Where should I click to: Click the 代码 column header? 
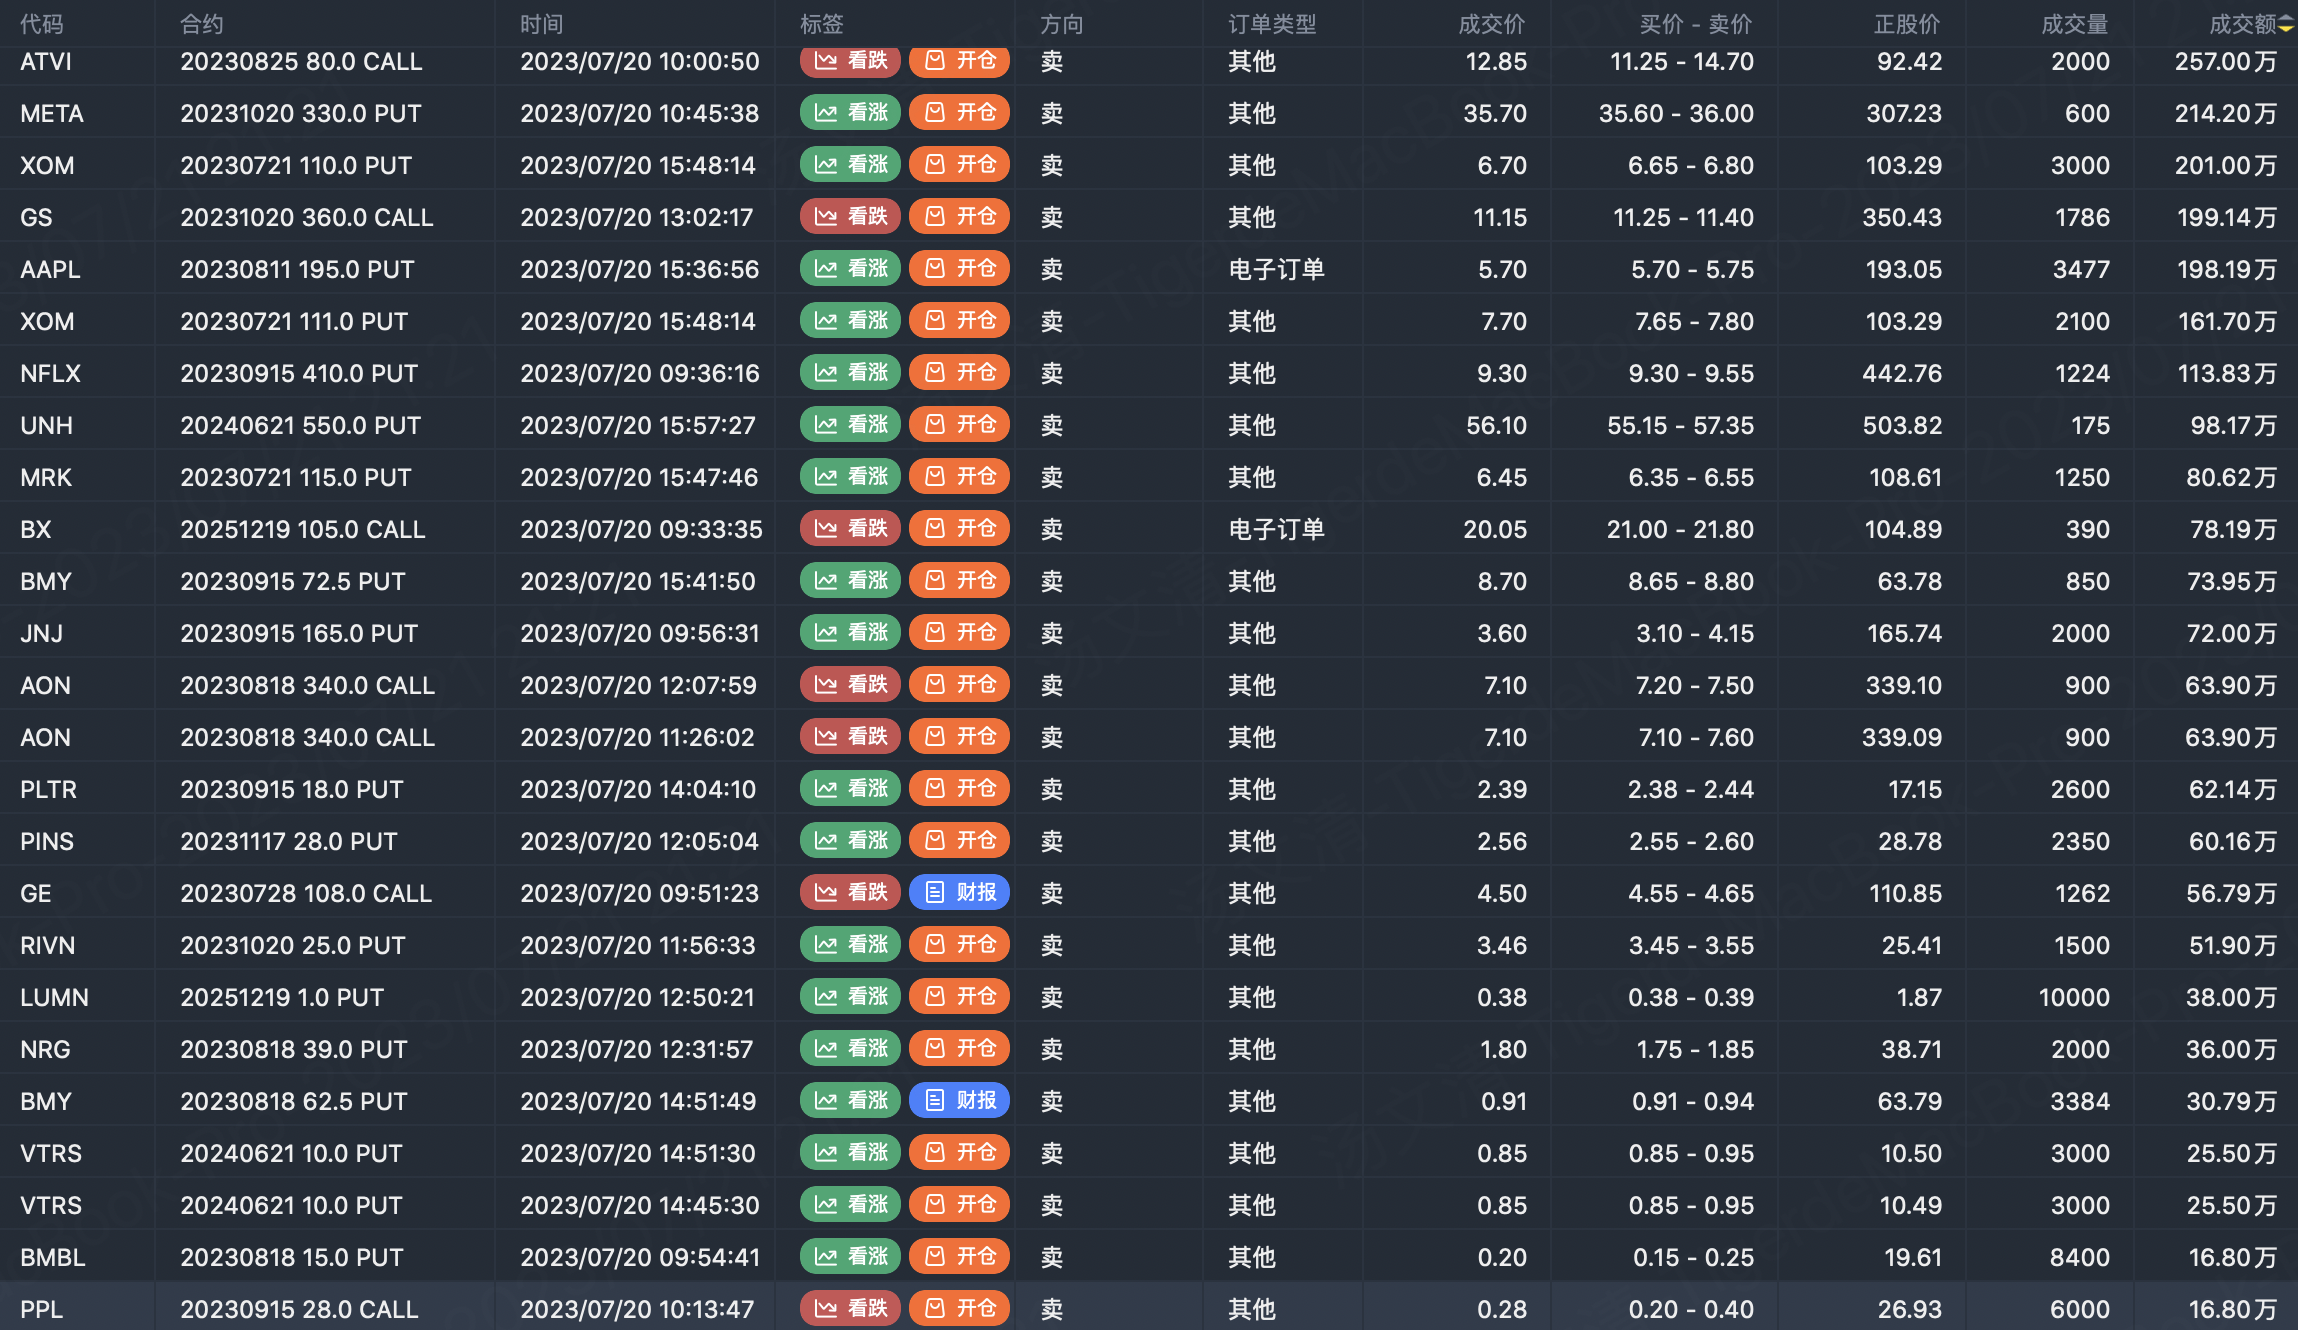[41, 24]
